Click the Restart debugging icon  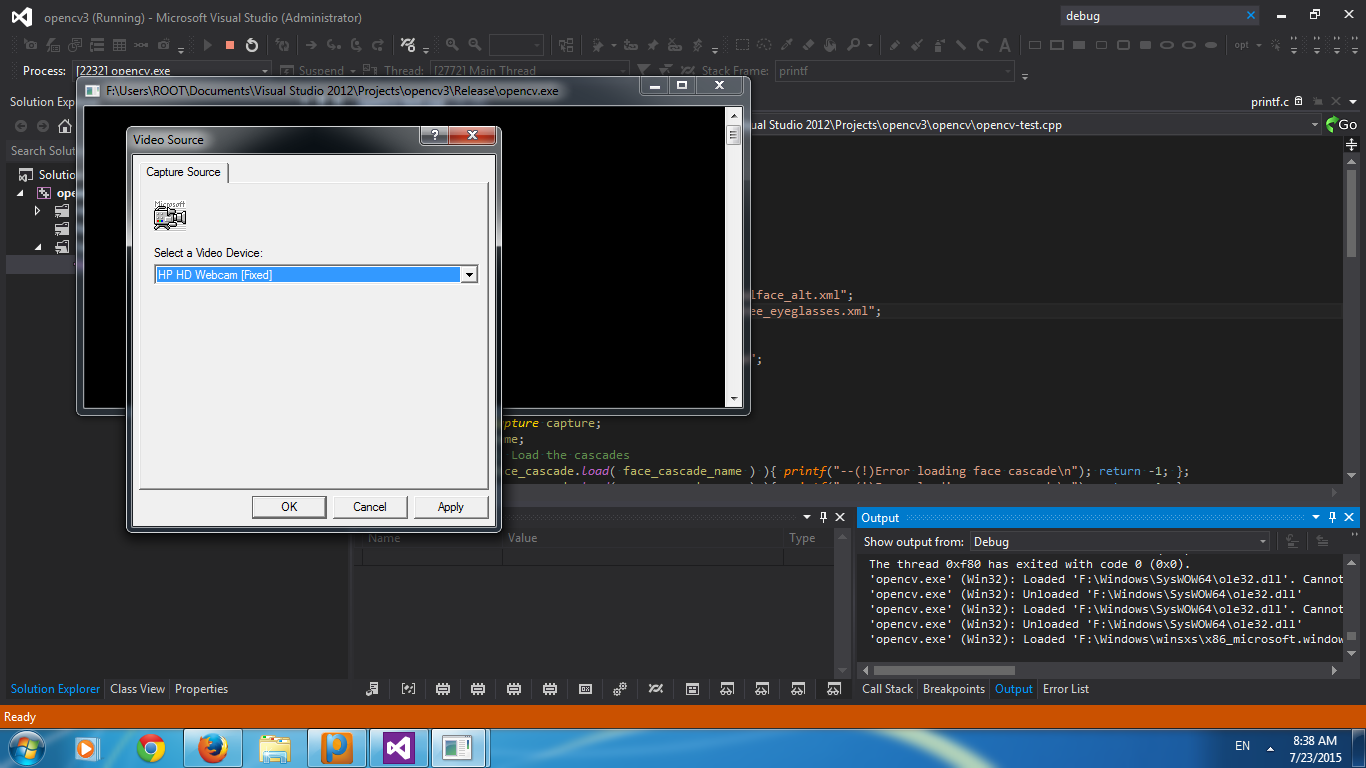click(252, 45)
